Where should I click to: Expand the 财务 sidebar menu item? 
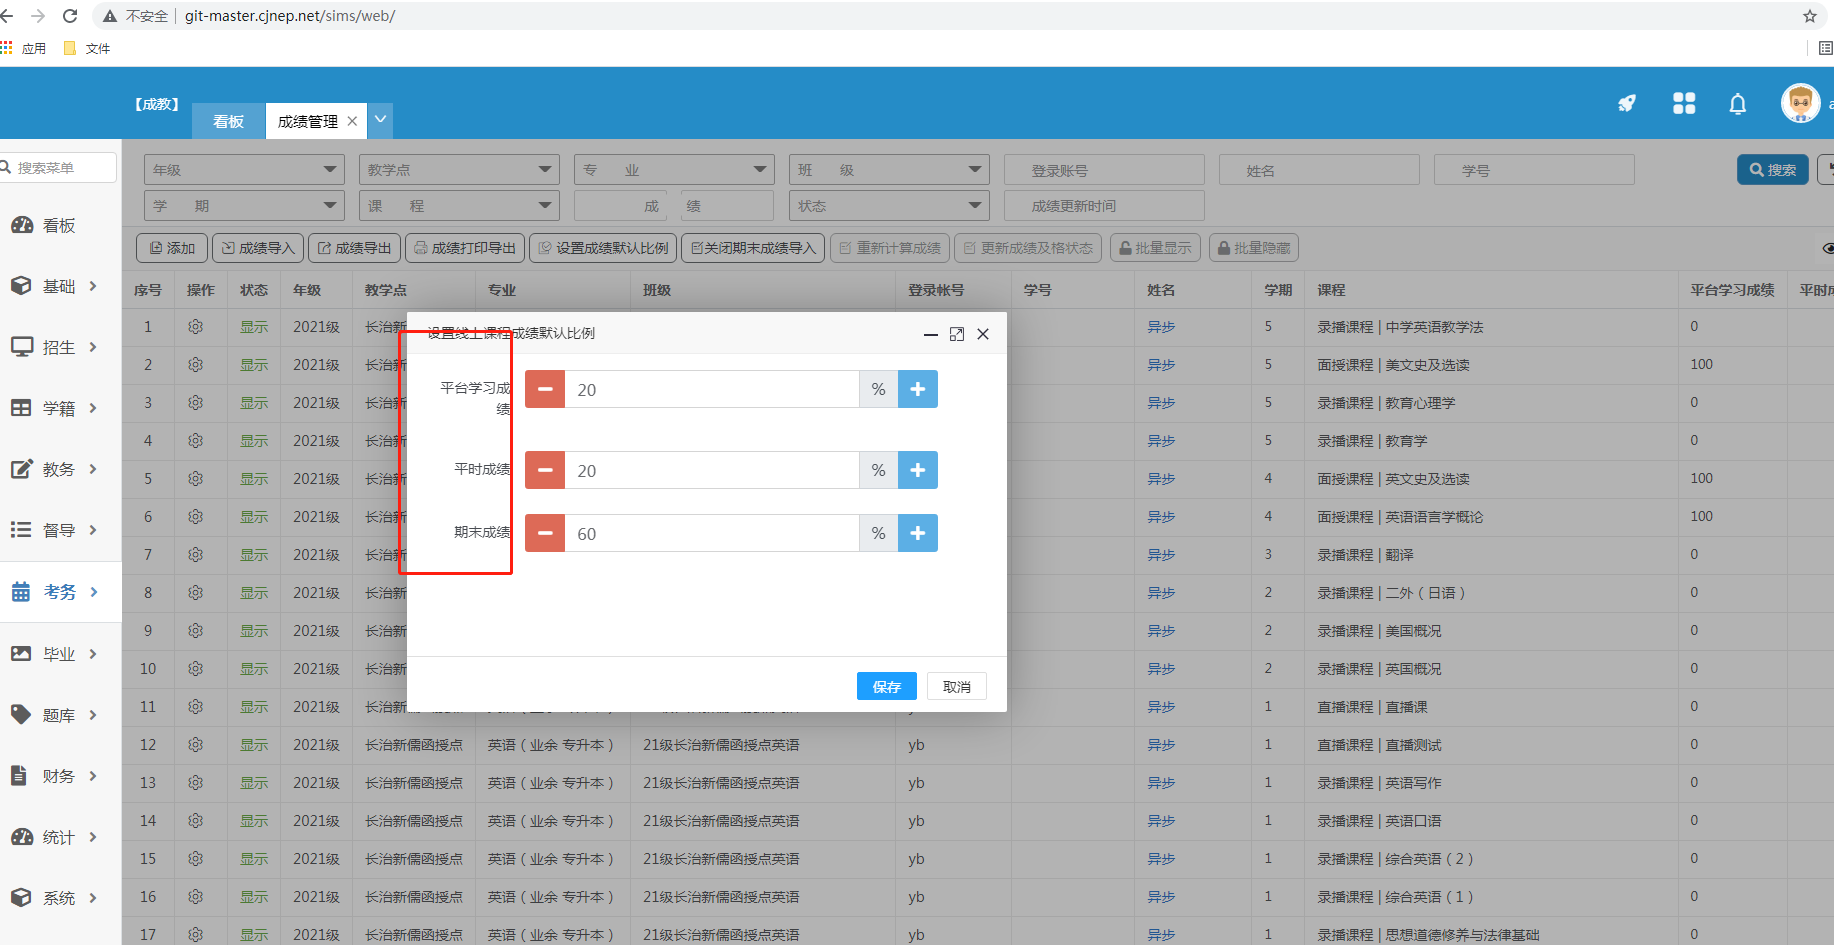point(60,776)
